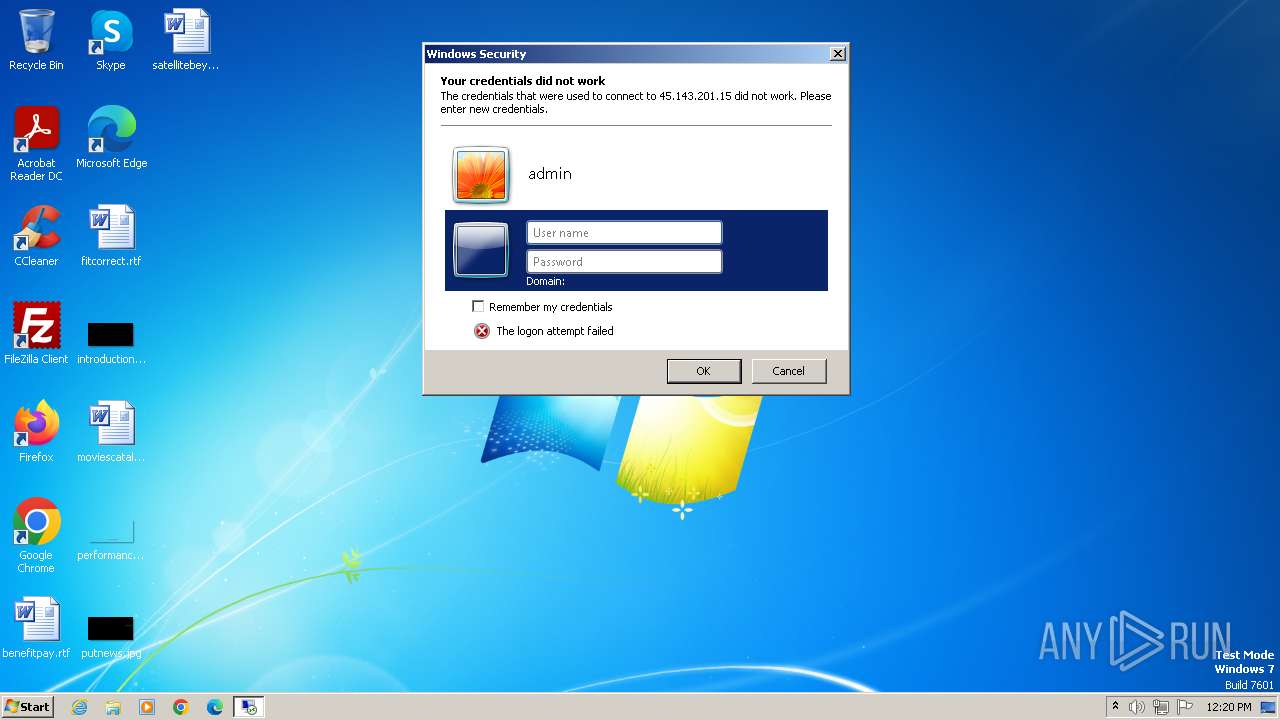The image size is (1280, 720).
Task: Select the admin account tile
Action: click(x=636, y=174)
